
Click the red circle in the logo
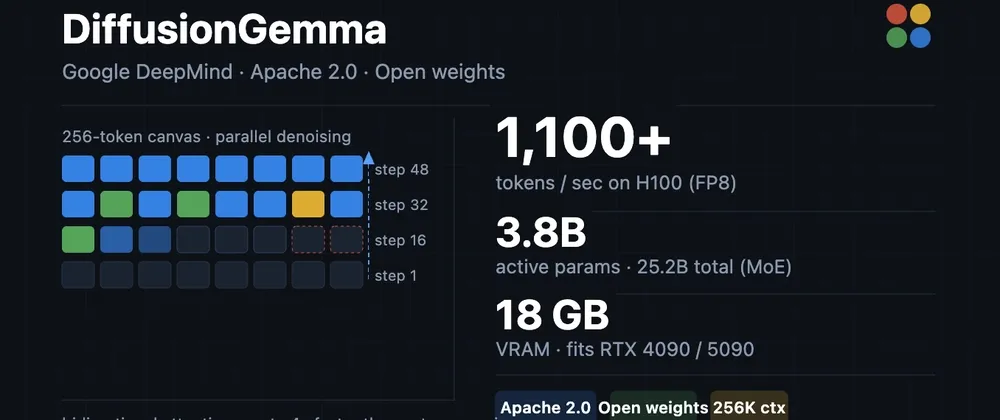[x=897, y=14]
